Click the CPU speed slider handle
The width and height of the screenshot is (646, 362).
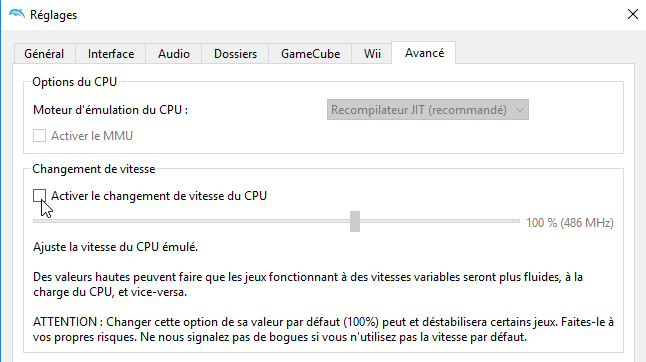click(355, 222)
